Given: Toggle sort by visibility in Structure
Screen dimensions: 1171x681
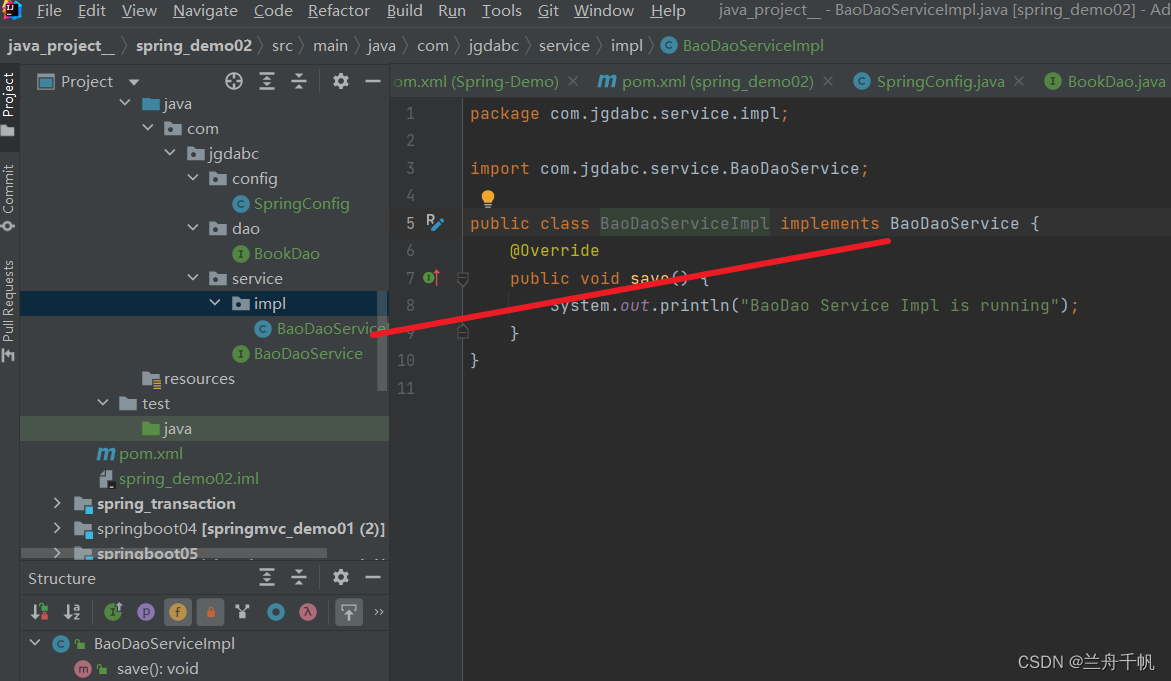Looking at the screenshot, I should [39, 612].
